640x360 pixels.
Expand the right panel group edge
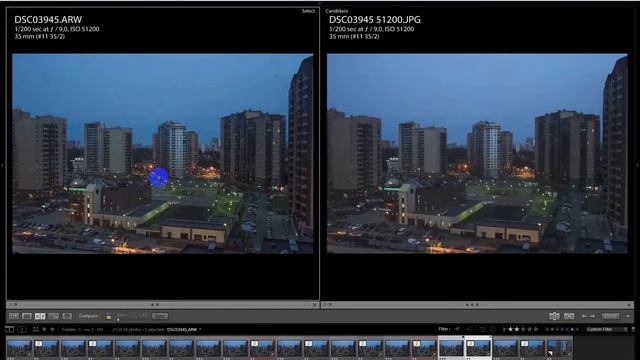click(x=638, y=165)
